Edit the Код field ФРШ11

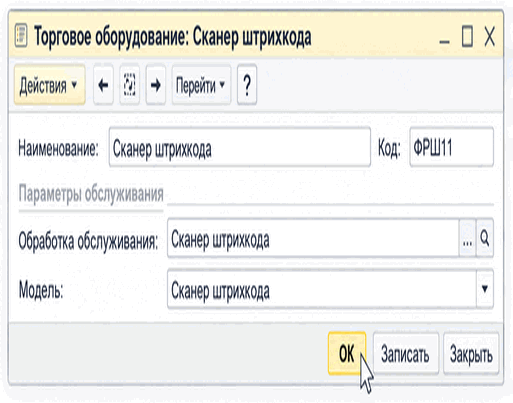pos(451,147)
